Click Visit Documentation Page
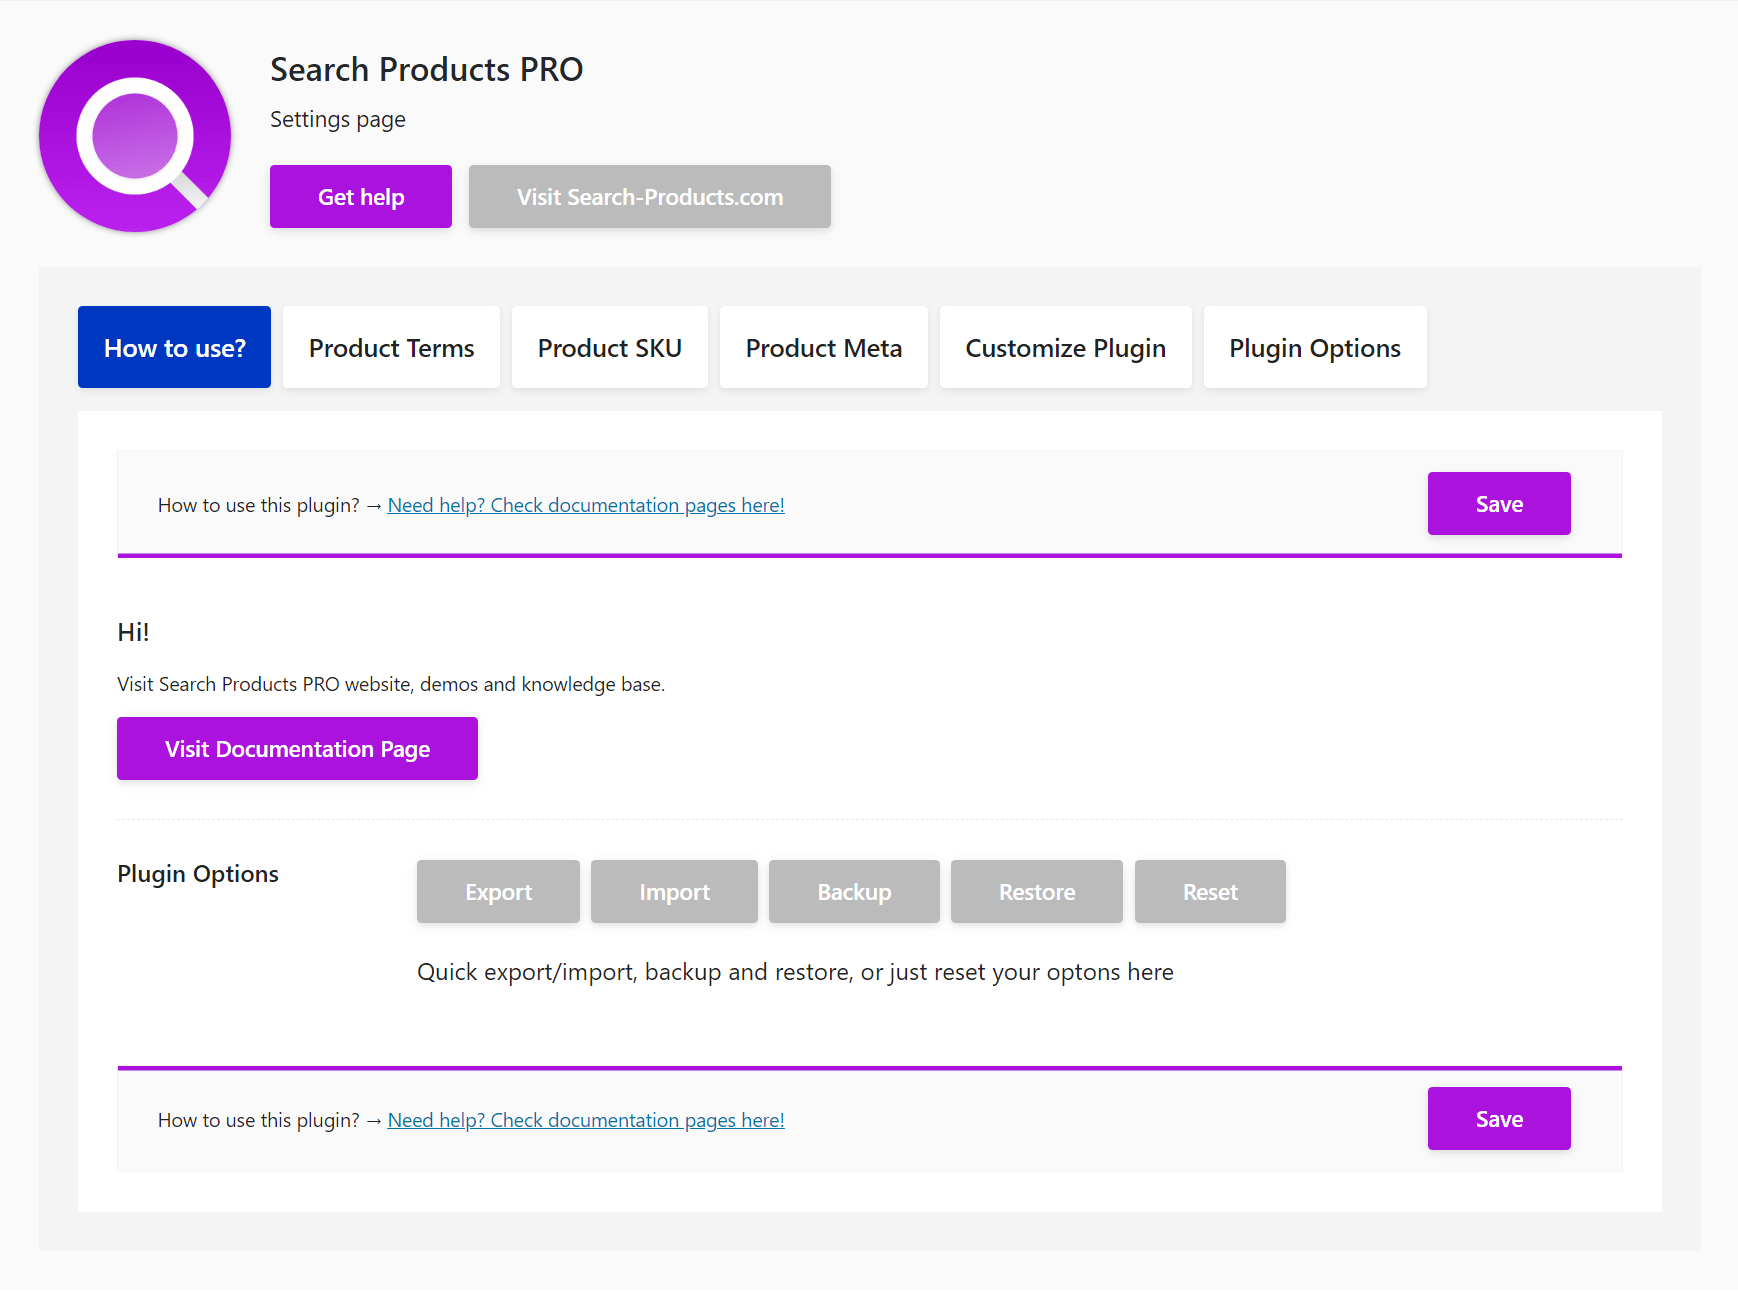 point(297,748)
